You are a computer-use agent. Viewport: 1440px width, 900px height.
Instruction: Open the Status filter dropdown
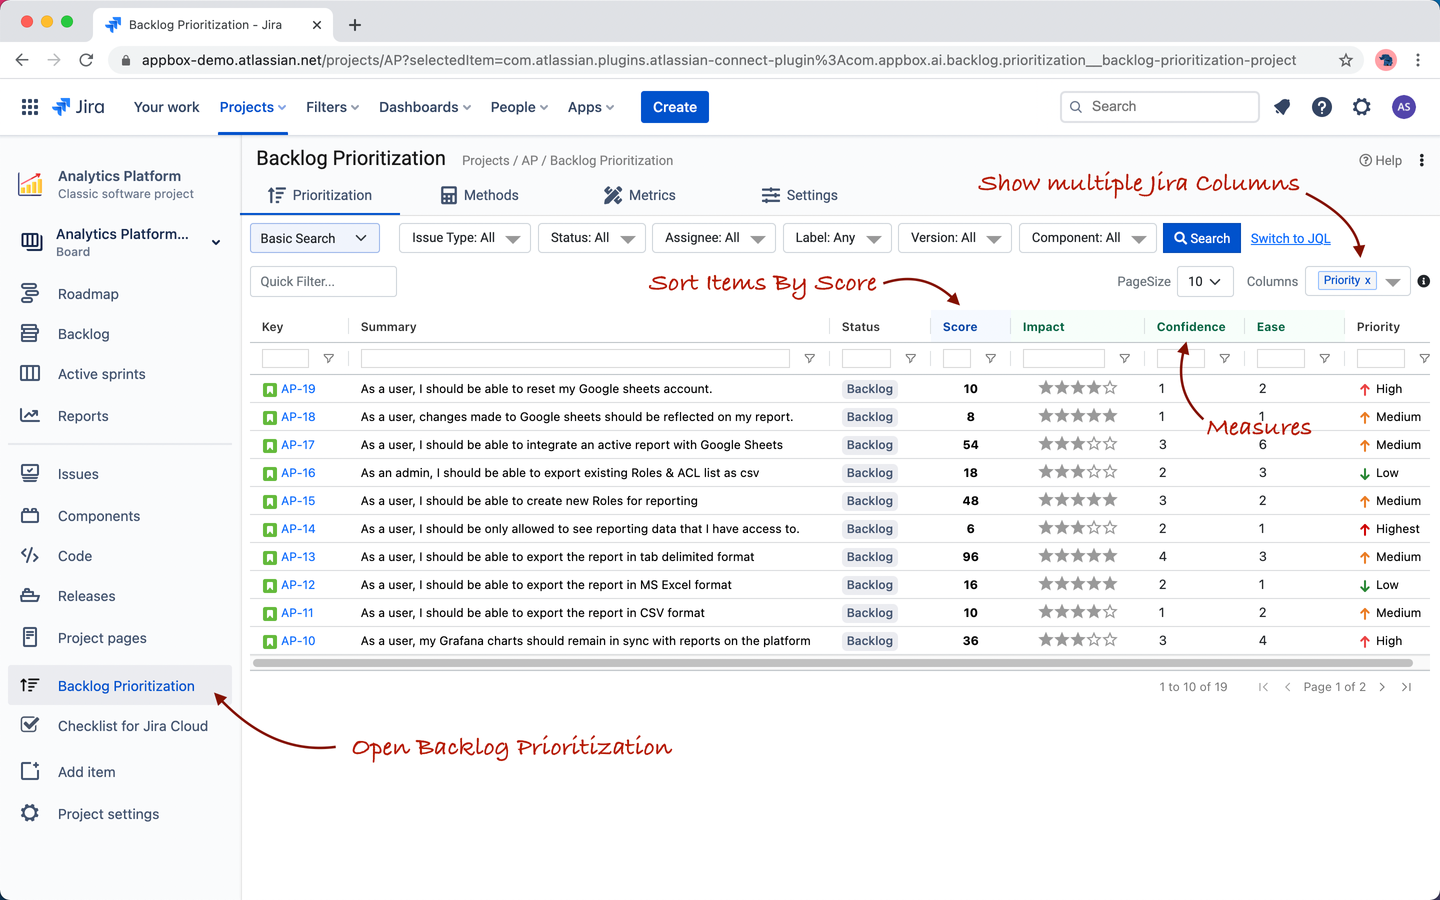[x=592, y=238]
